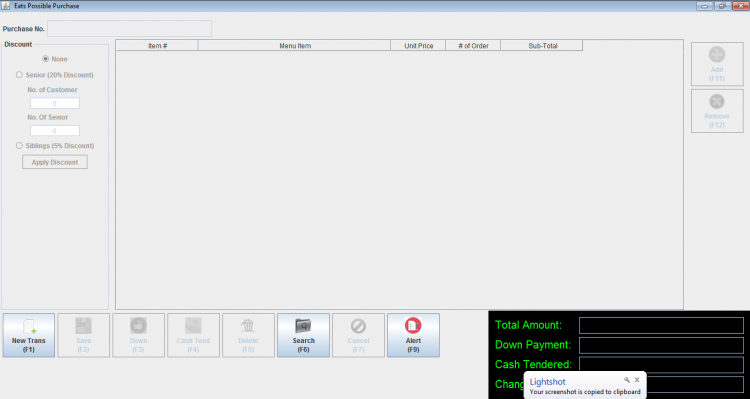Click the Save (F2) floppy icon
This screenshot has width=750, height=399.
tap(83, 326)
